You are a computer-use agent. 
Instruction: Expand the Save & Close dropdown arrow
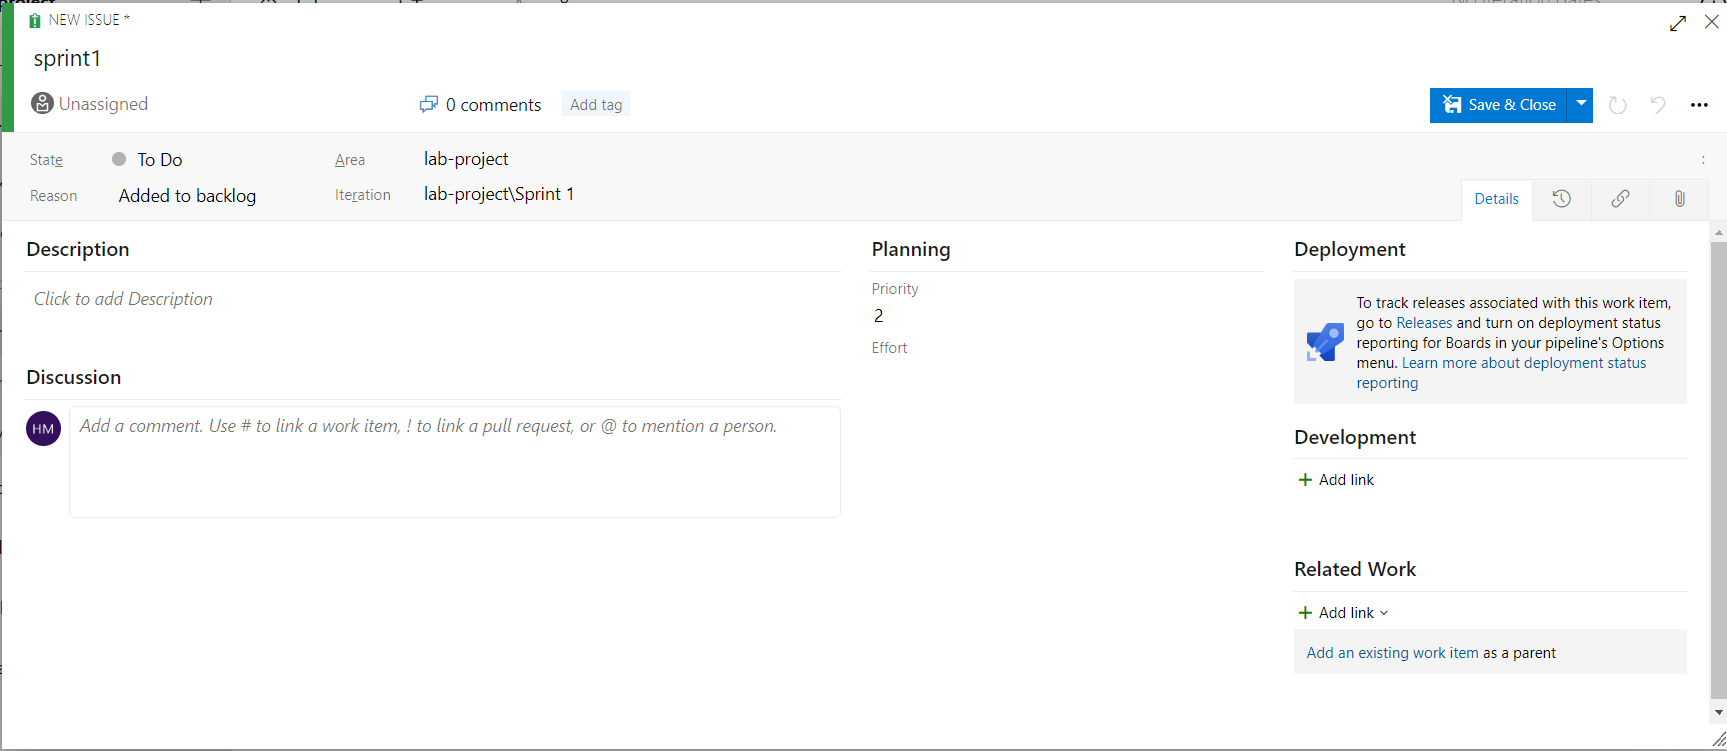(1581, 105)
